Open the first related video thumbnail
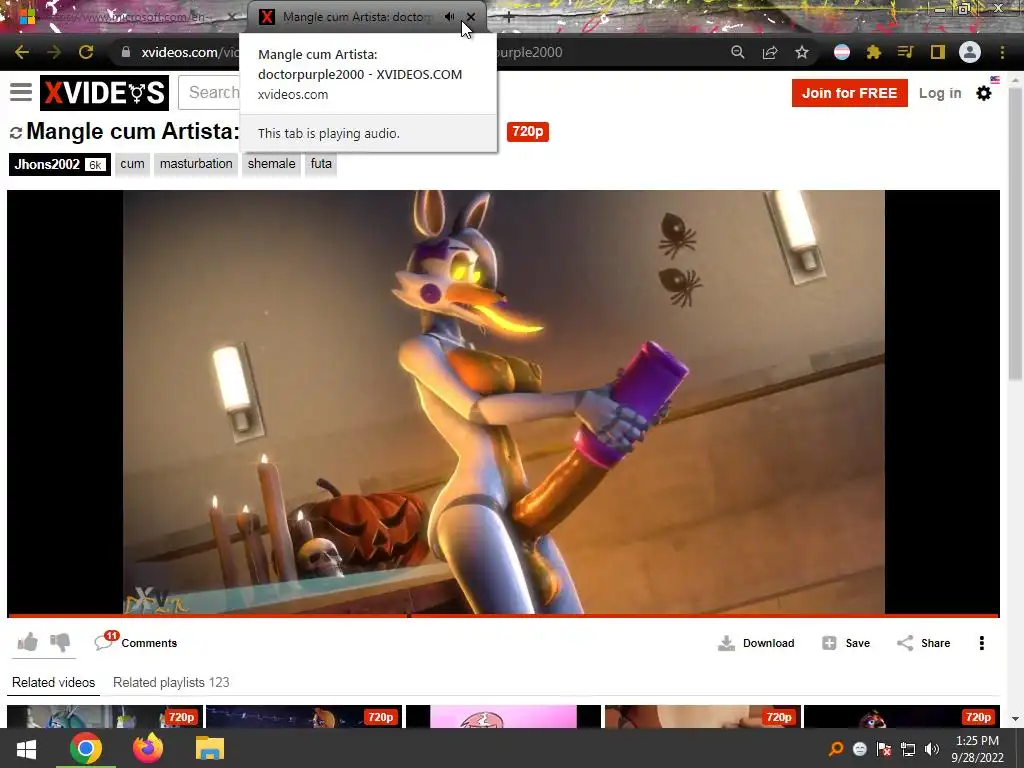The image size is (1024, 768). pos(105,716)
